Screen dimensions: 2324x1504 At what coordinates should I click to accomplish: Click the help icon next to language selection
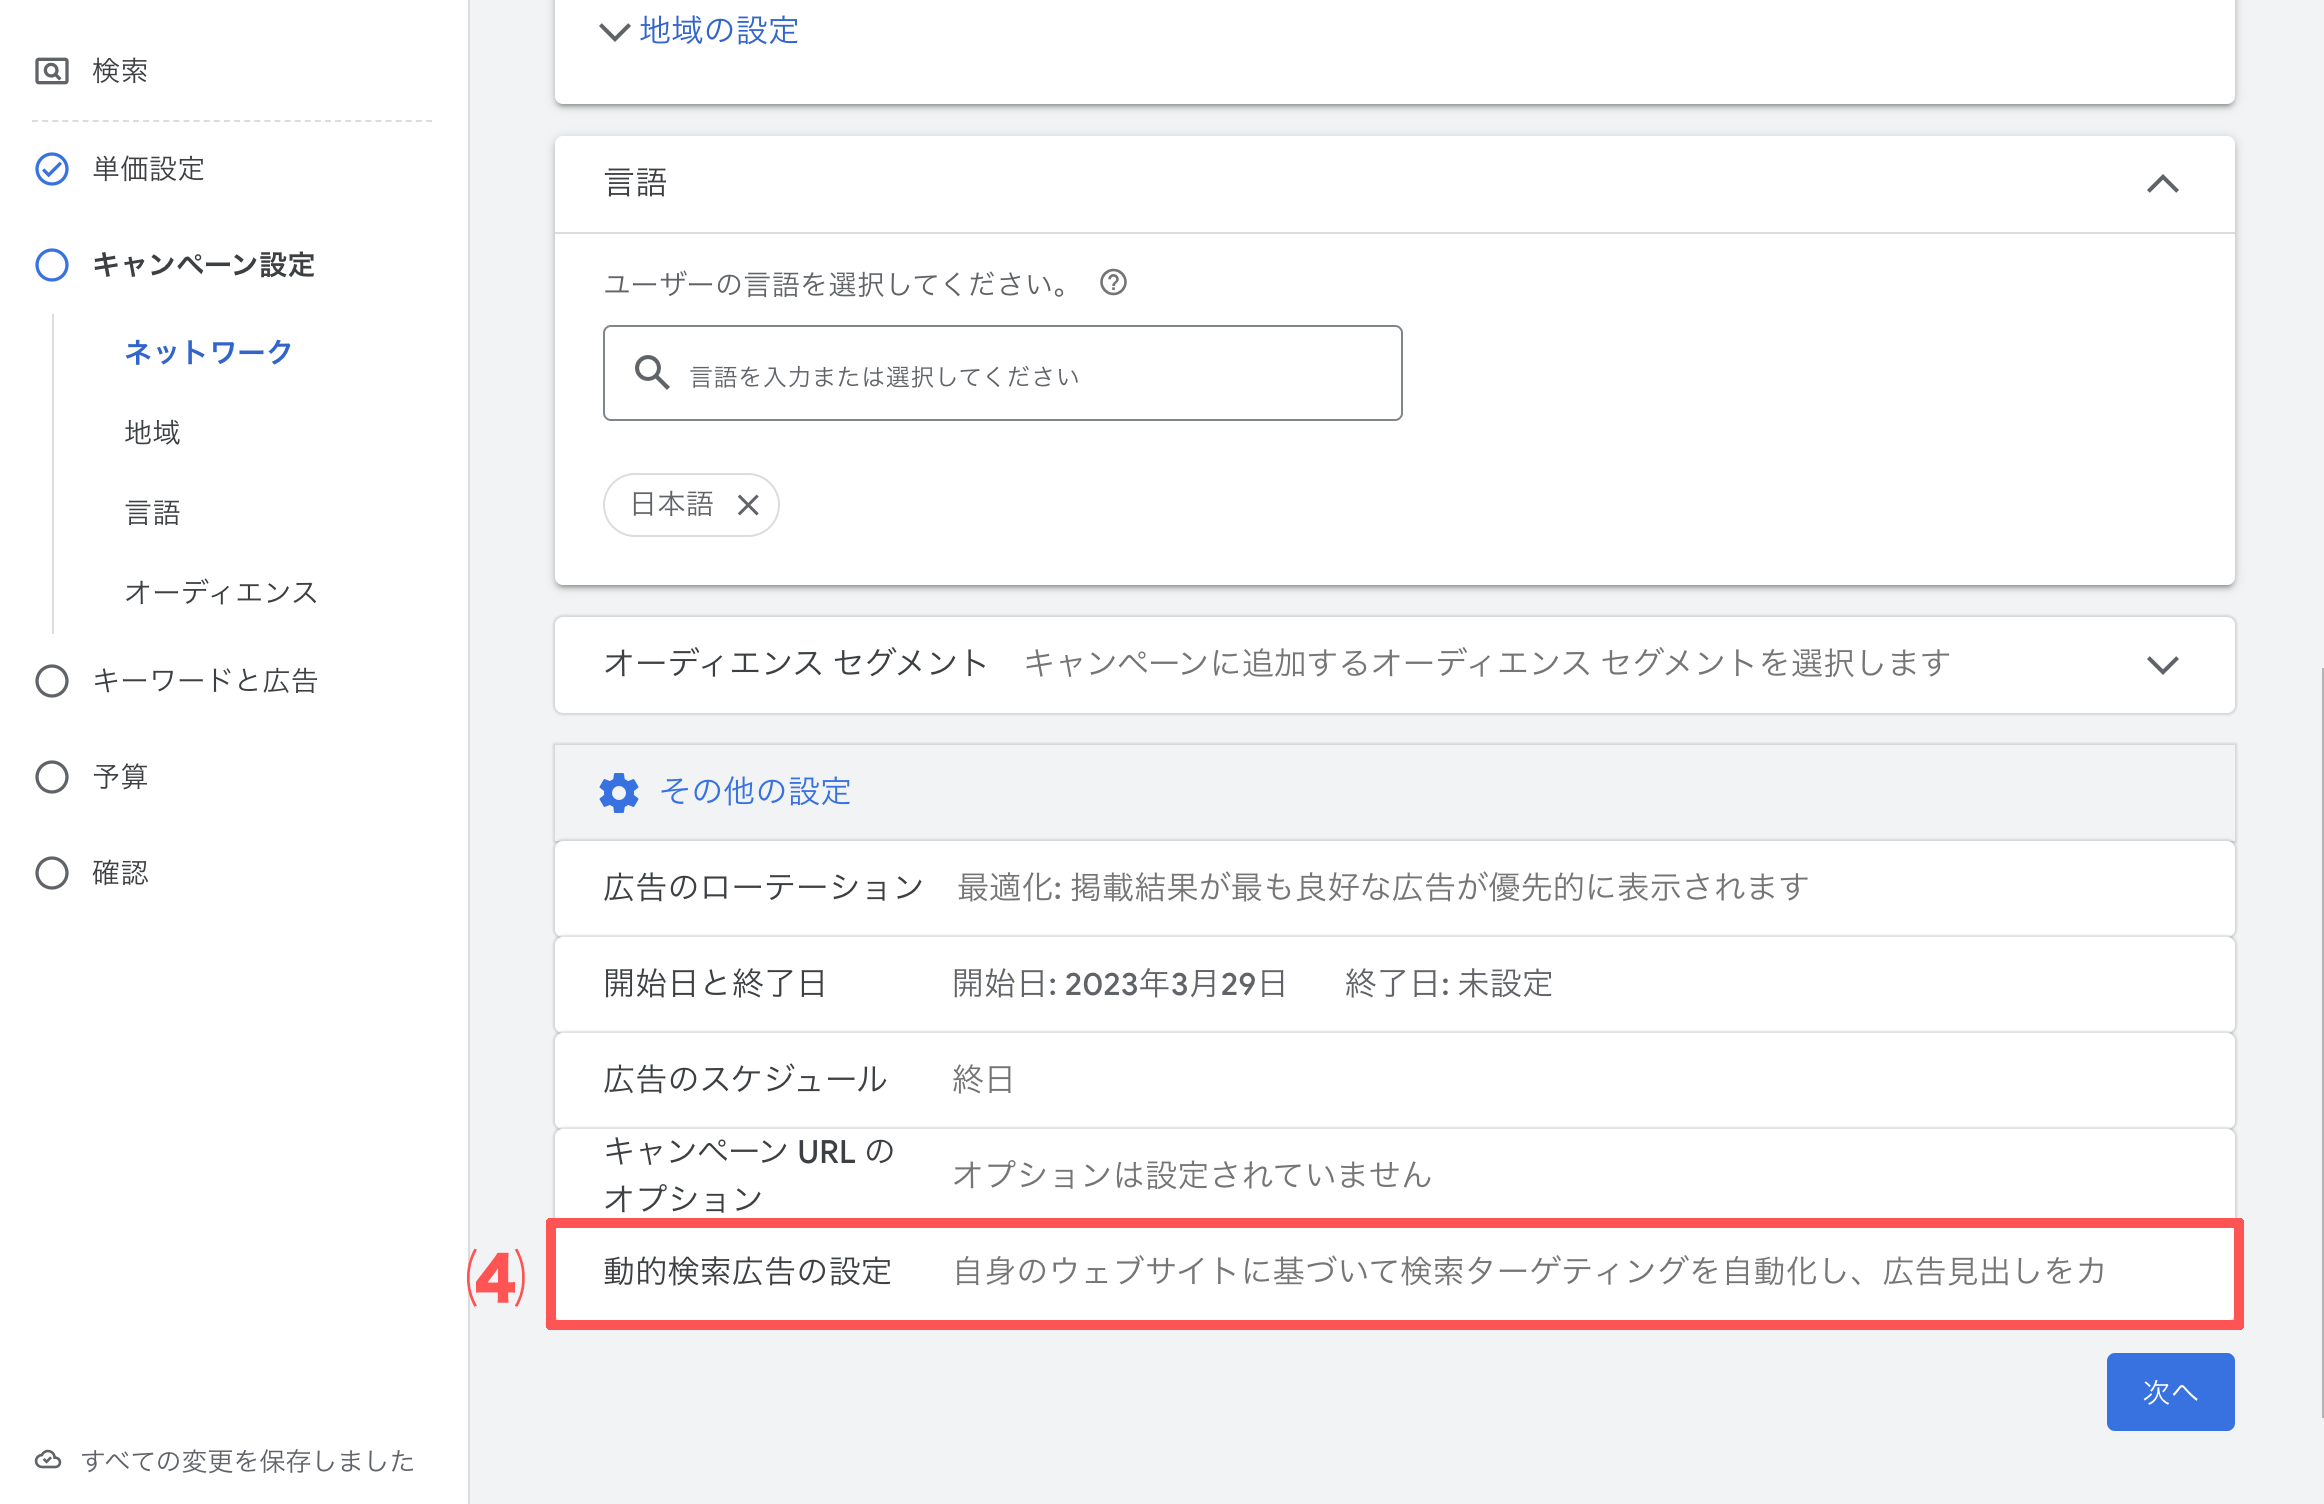1113,283
